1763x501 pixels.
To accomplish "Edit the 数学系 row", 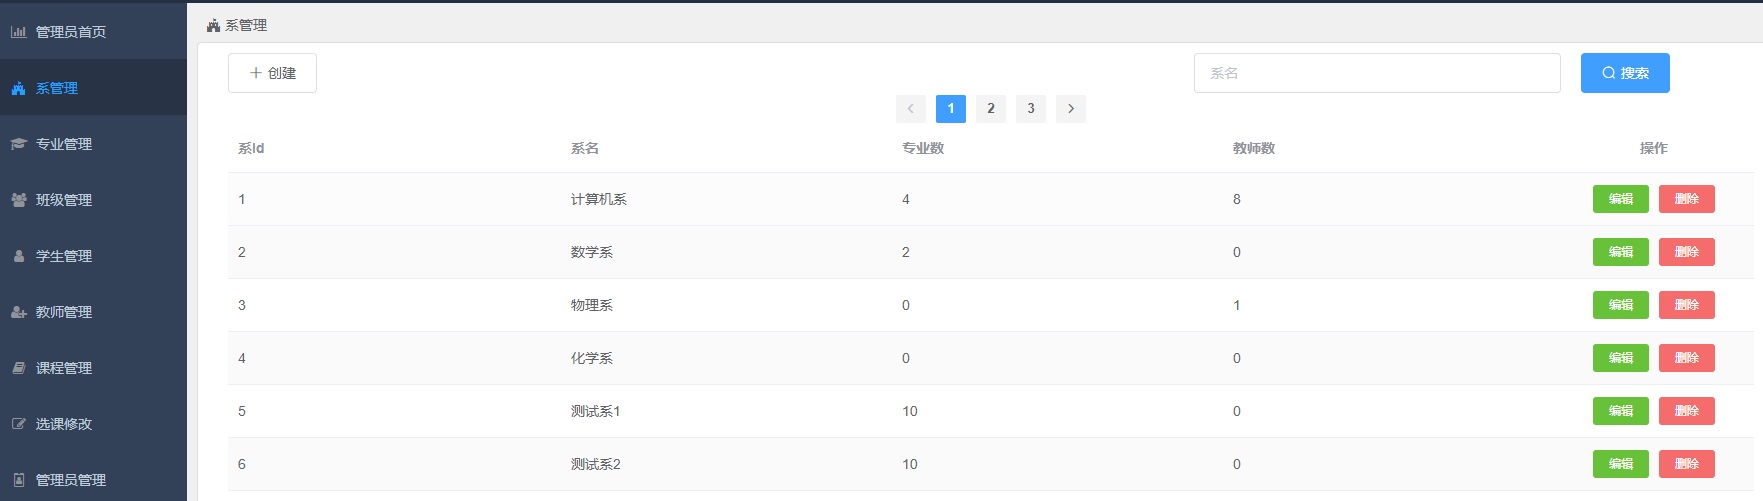I will 1621,252.
